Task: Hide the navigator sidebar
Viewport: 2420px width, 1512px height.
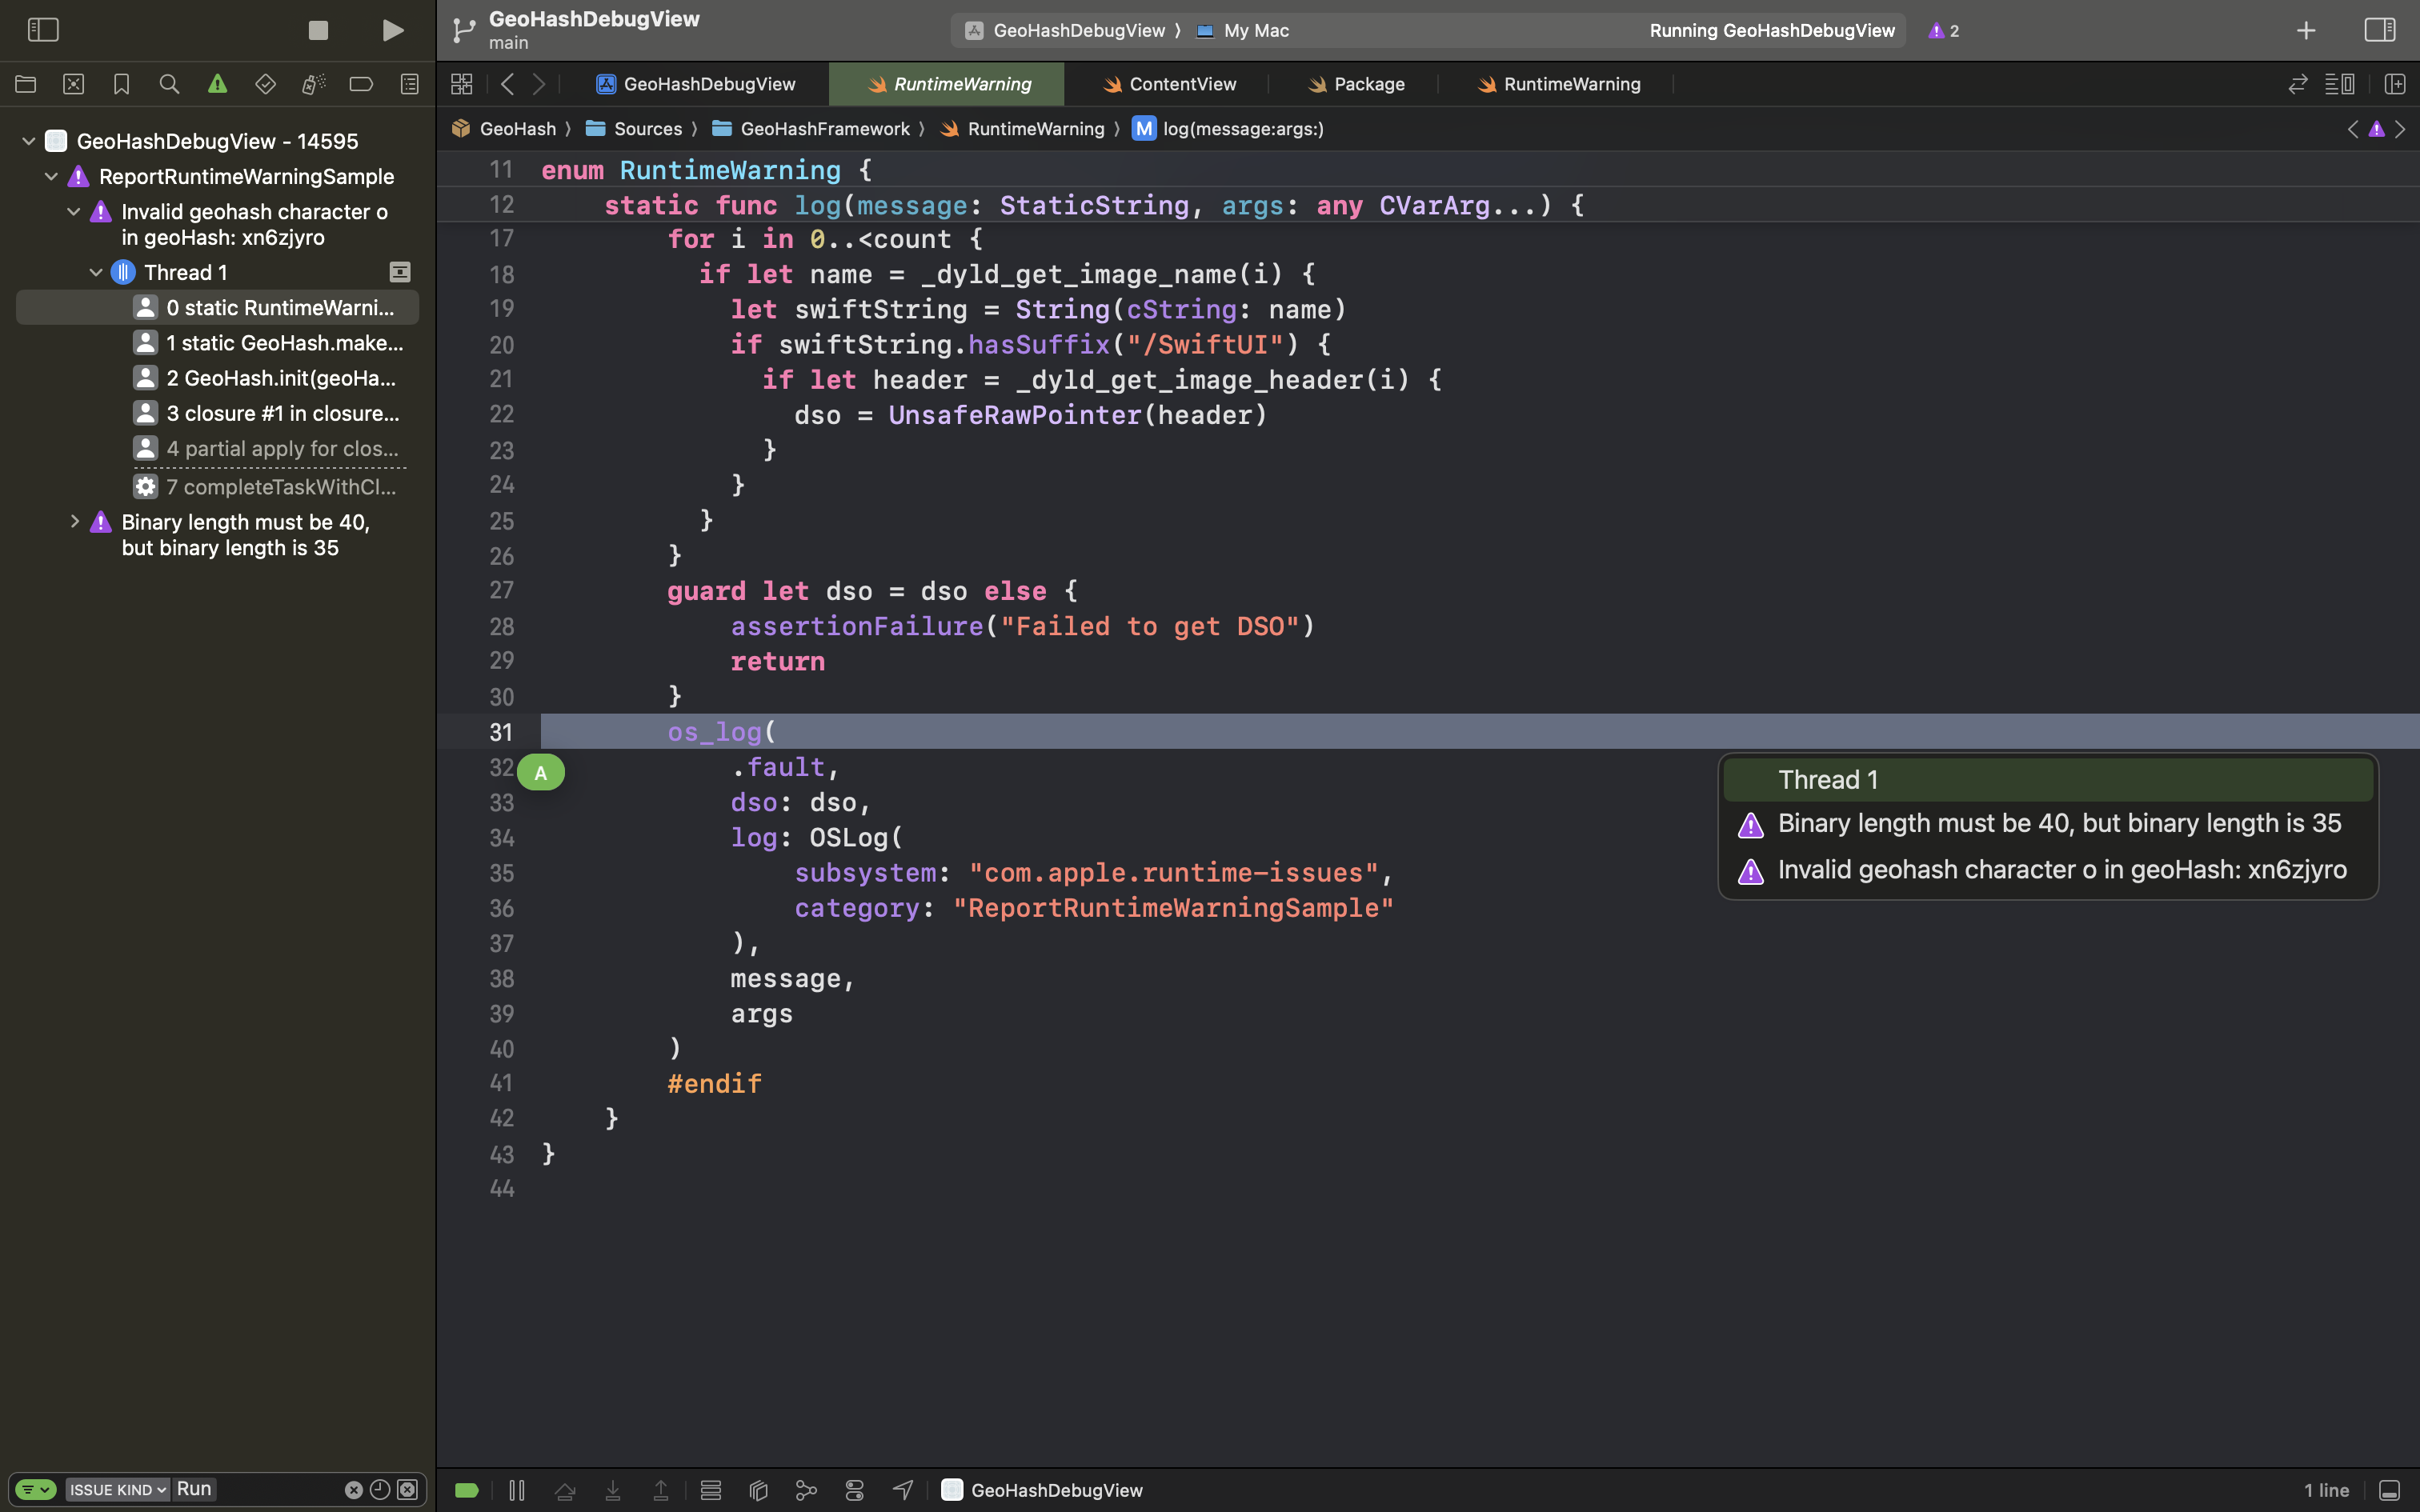Action: coord(43,30)
